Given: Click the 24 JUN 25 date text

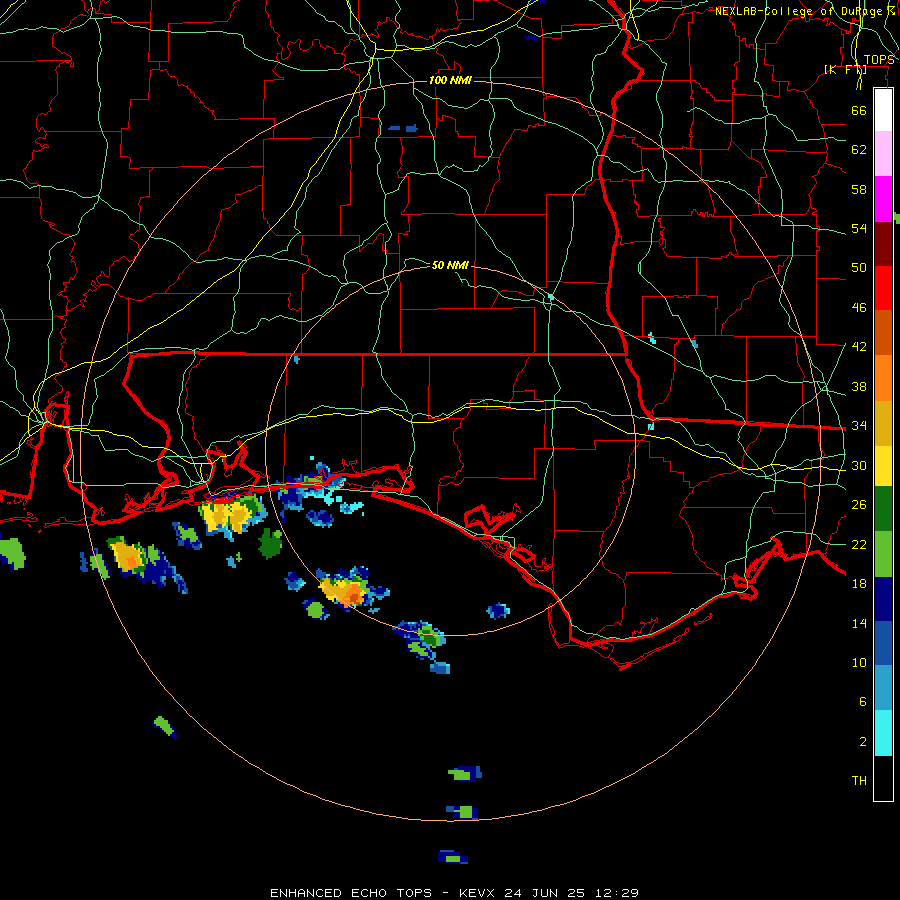Looking at the screenshot, I should (545, 893).
